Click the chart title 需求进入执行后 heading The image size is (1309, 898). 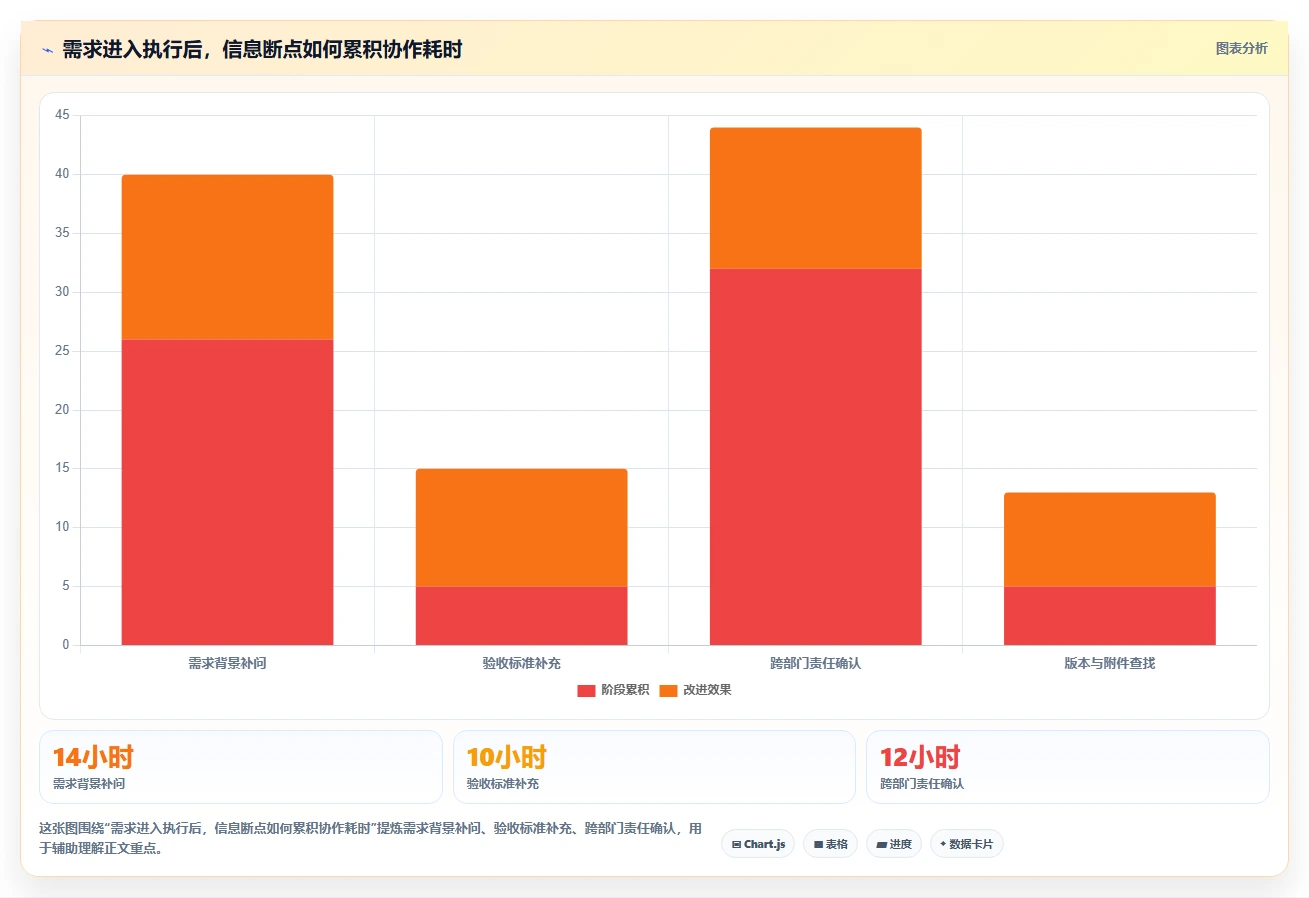pos(262,49)
